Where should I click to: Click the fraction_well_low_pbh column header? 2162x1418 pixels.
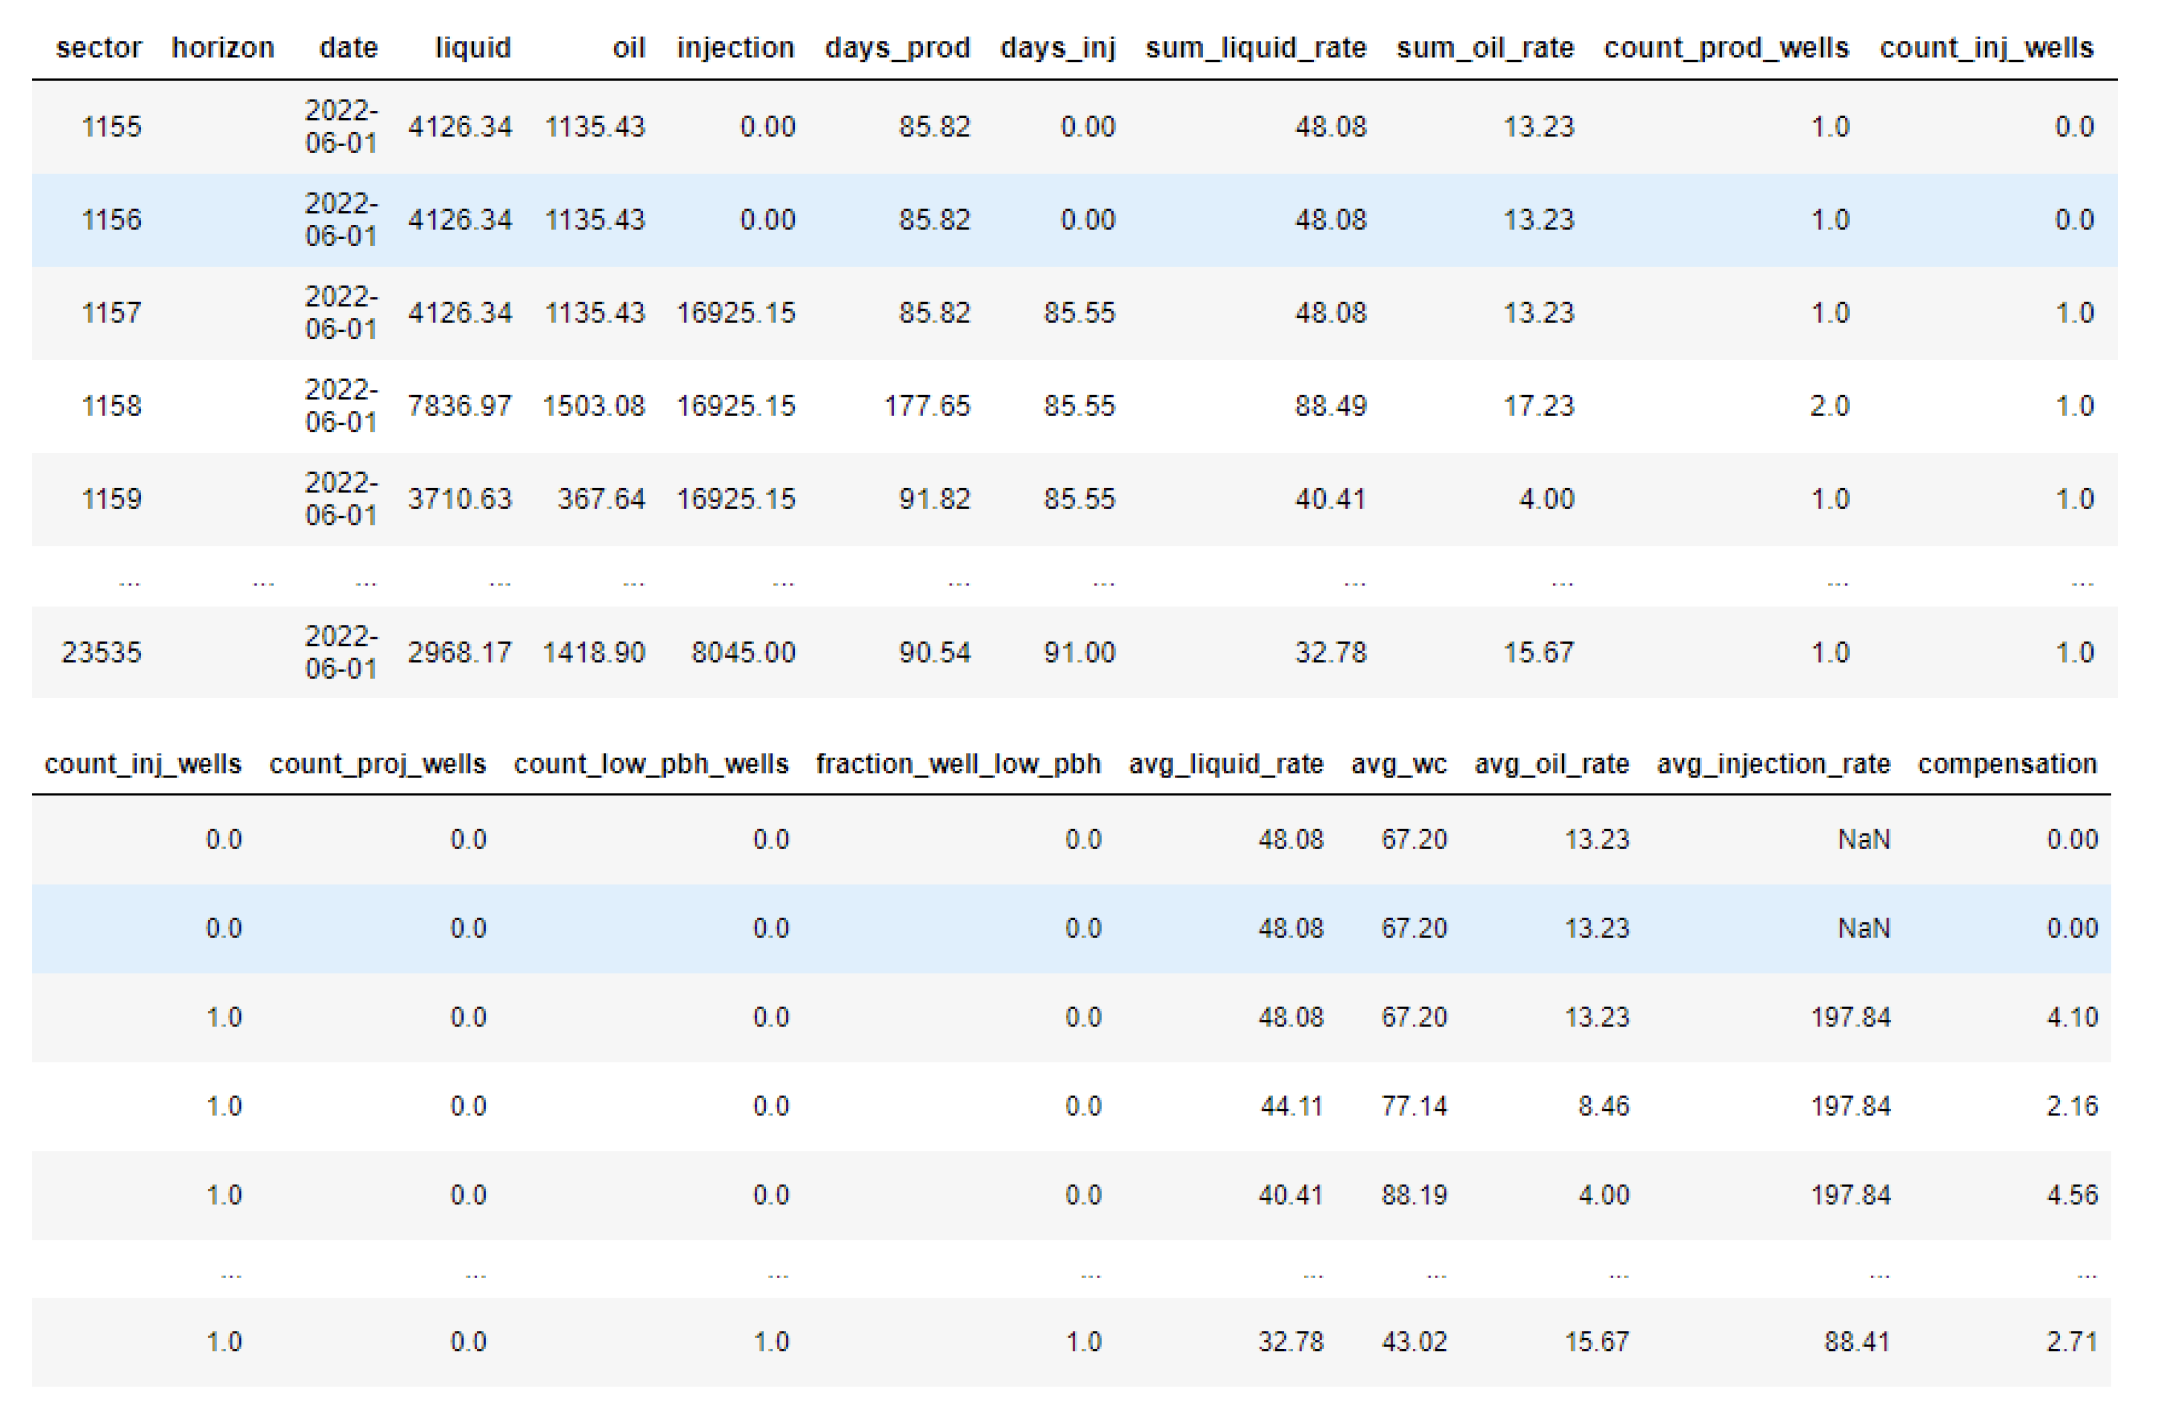(957, 764)
